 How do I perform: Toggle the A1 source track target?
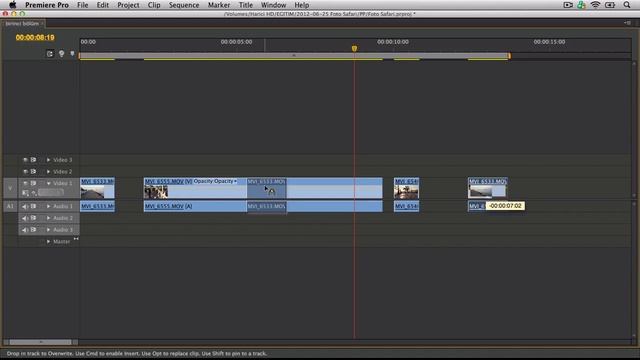pyautogui.click(x=10, y=207)
